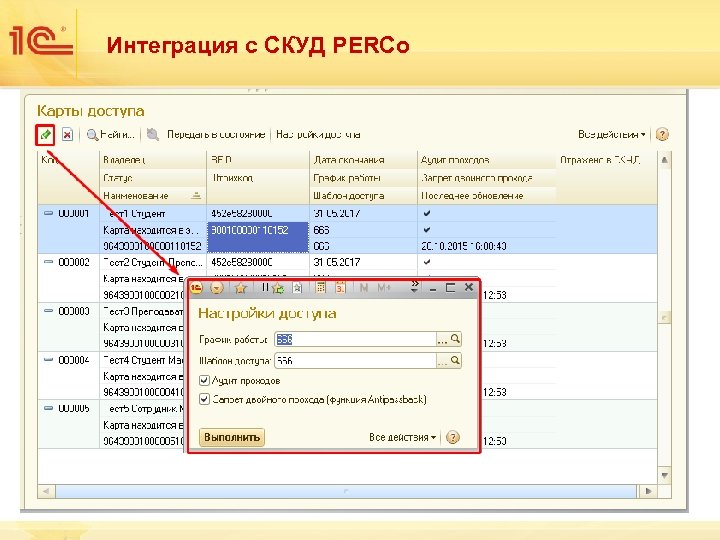Open the 1C main menu icon in dialog
The width and height of the screenshot is (720, 540).
coord(197,288)
